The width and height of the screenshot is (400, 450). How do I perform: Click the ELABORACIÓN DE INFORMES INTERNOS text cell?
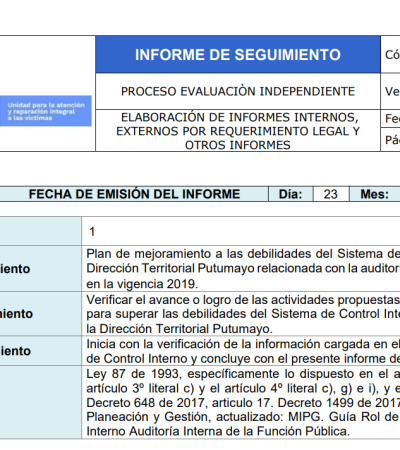[238, 131]
